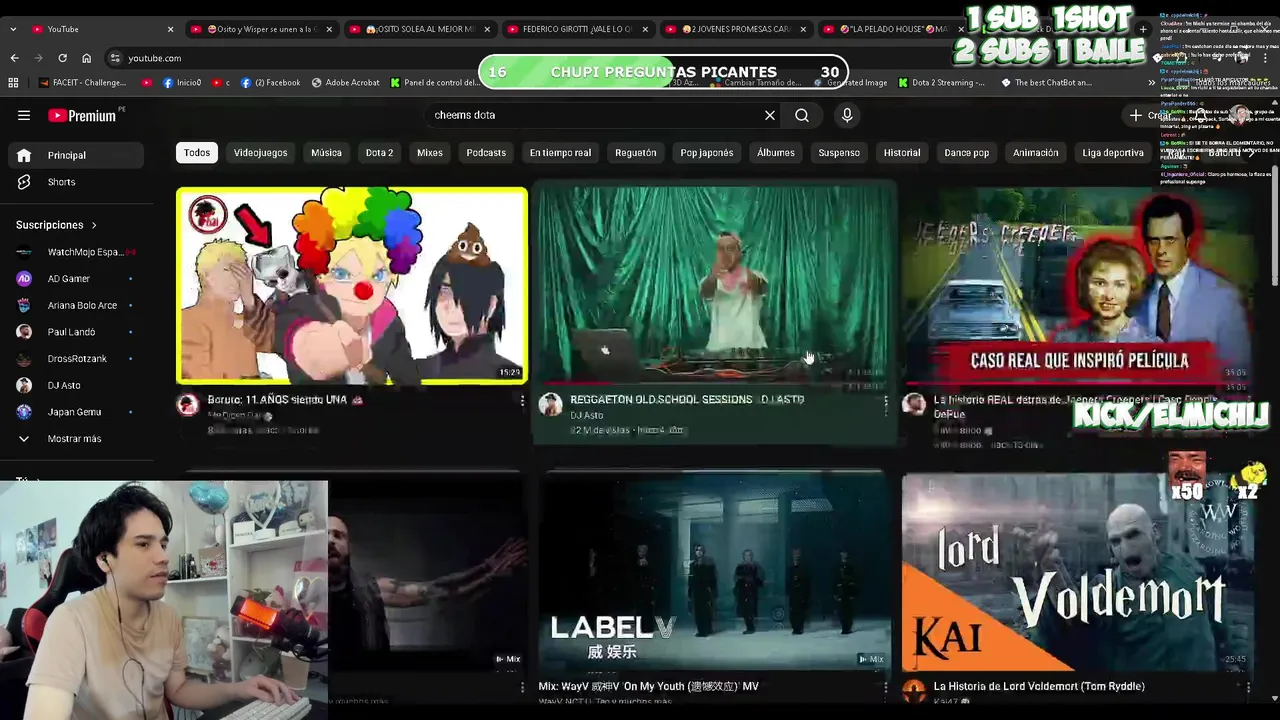Viewport: 1280px width, 720px height.
Task: Open the Adobe Acrobat bookmark
Action: 345,82
